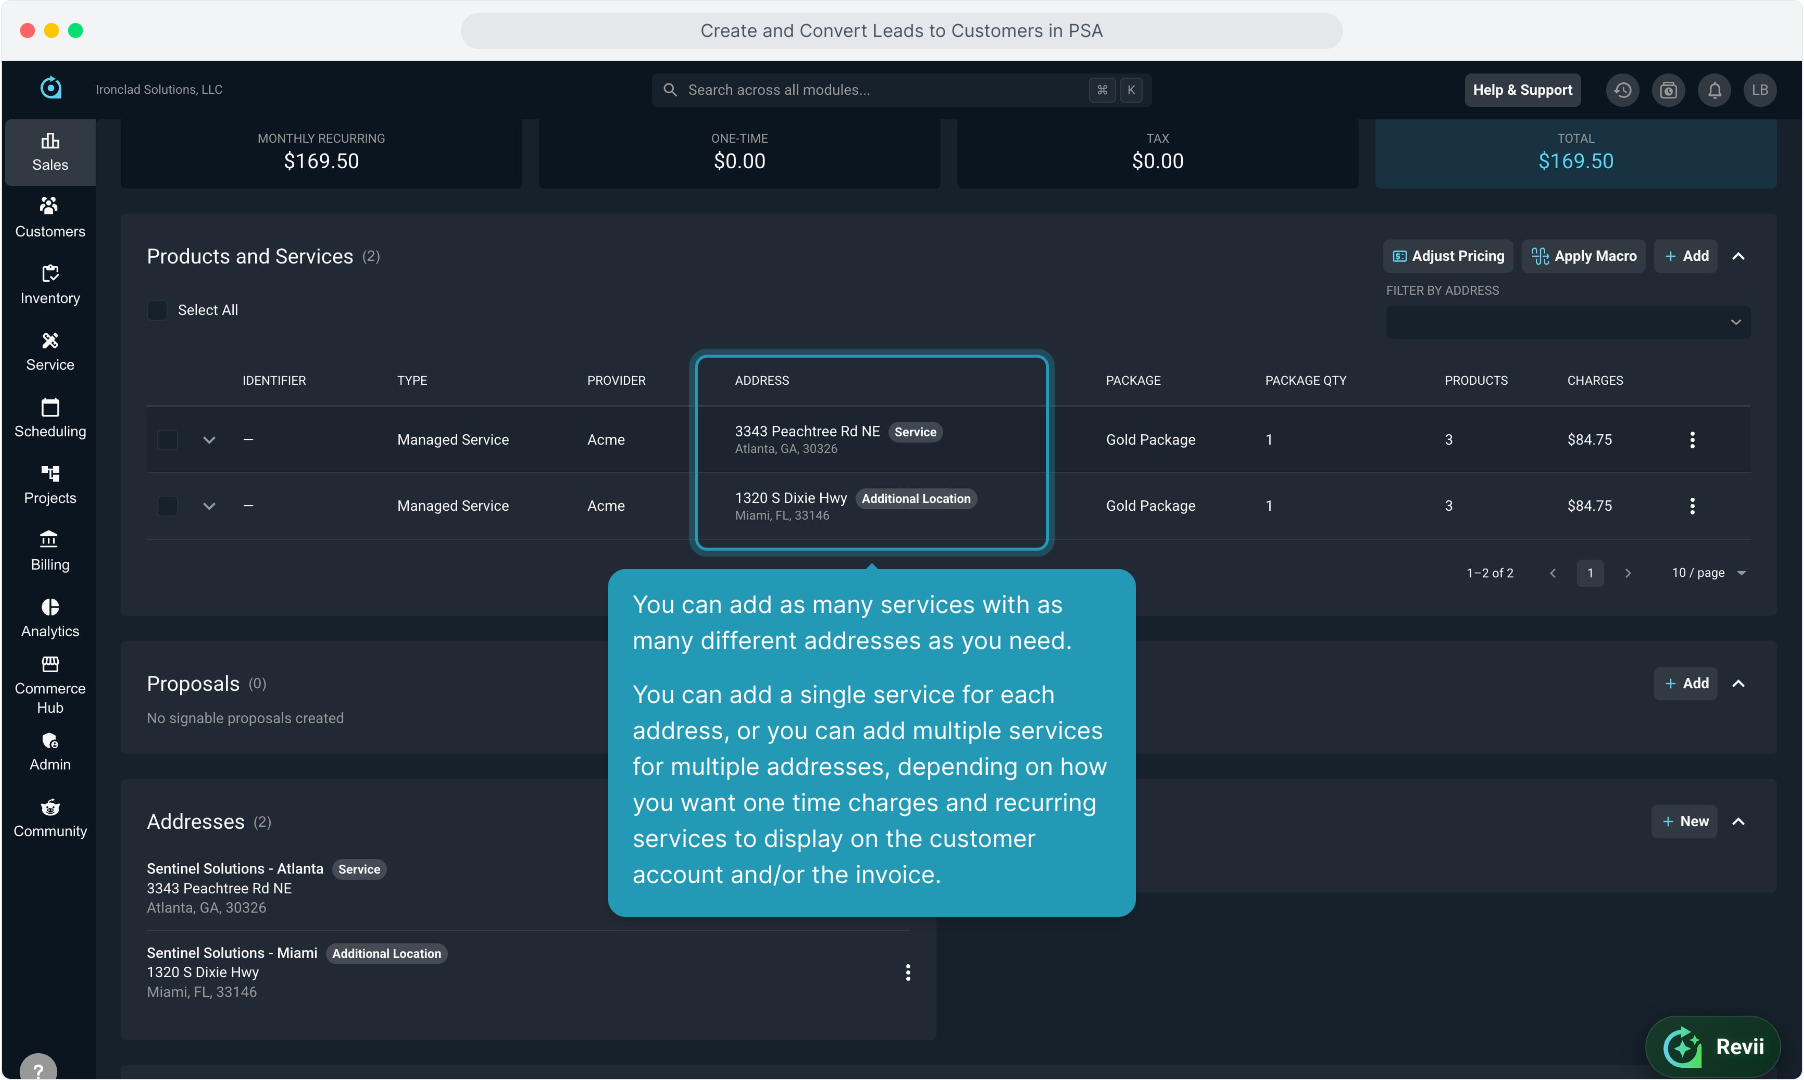Go to previous page of services
Image resolution: width=1804 pixels, height=1080 pixels.
tap(1553, 573)
